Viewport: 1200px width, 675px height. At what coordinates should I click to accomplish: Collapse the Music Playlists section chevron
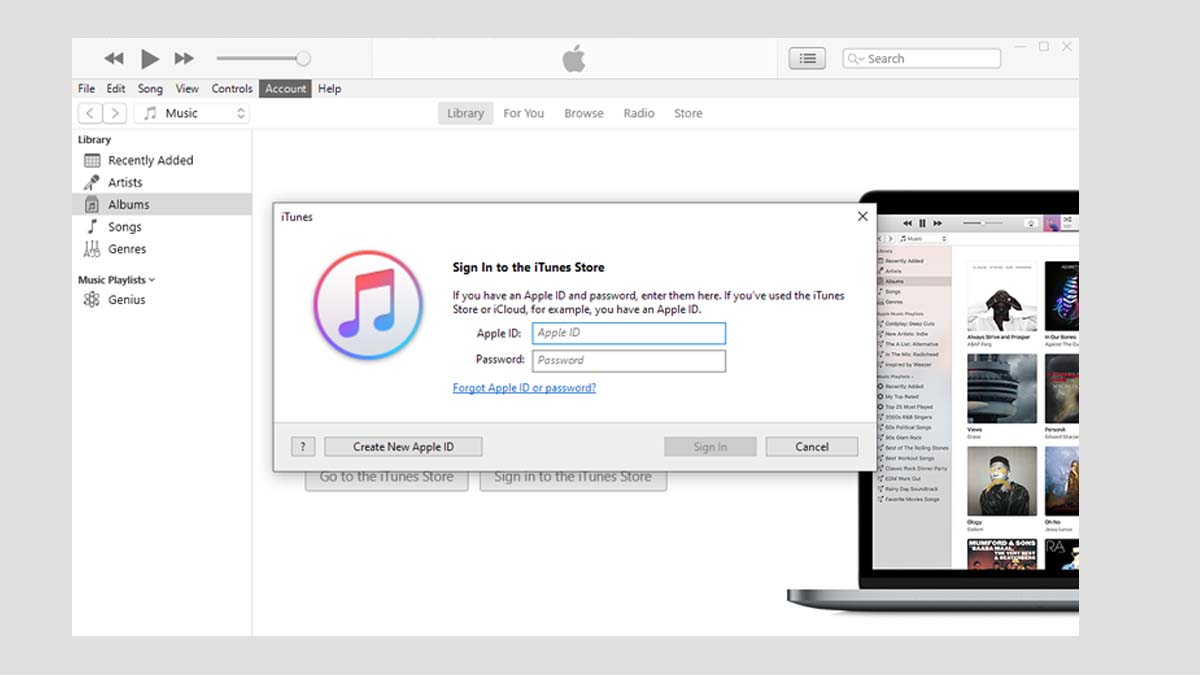click(152, 280)
